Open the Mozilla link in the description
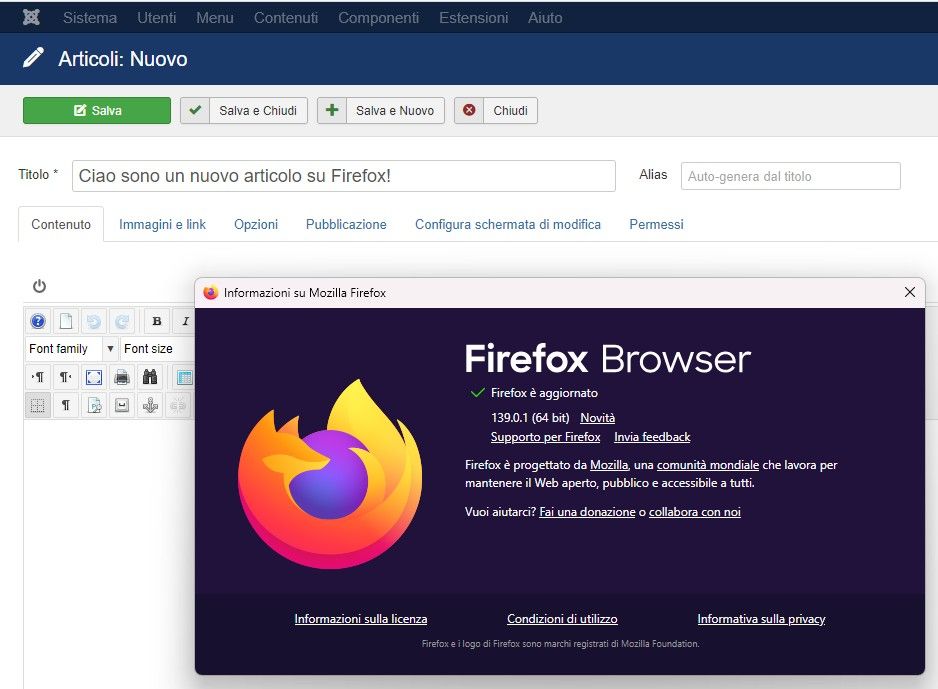Viewport: 938px width, 689px height. click(x=609, y=465)
